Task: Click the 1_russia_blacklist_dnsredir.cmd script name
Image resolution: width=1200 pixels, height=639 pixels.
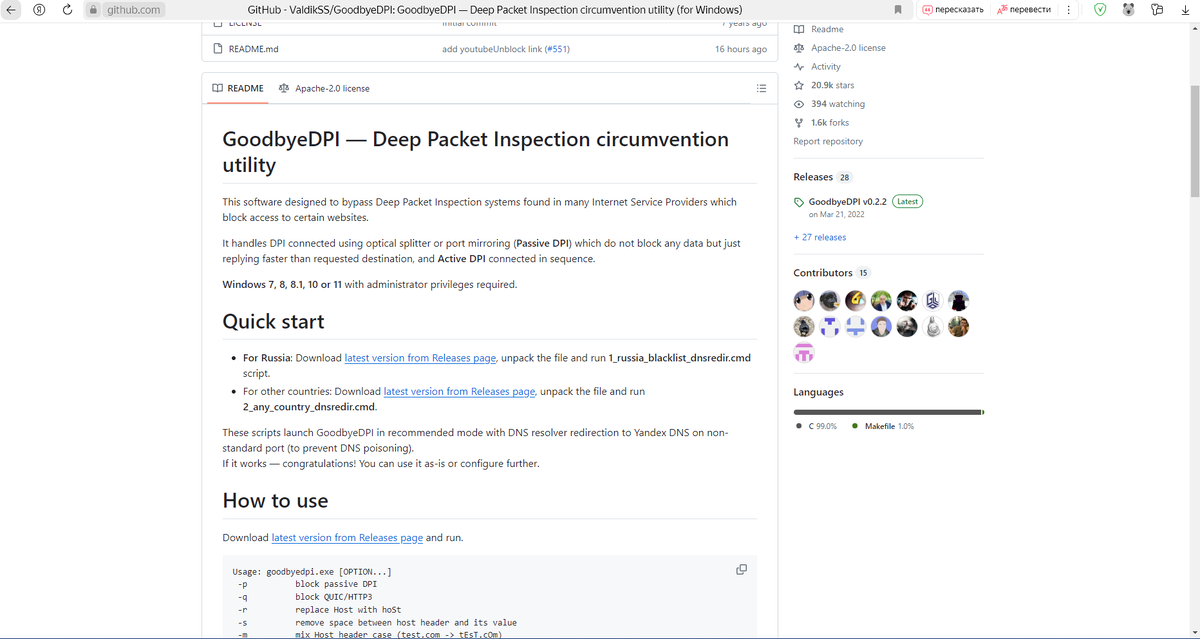Action: [679, 357]
